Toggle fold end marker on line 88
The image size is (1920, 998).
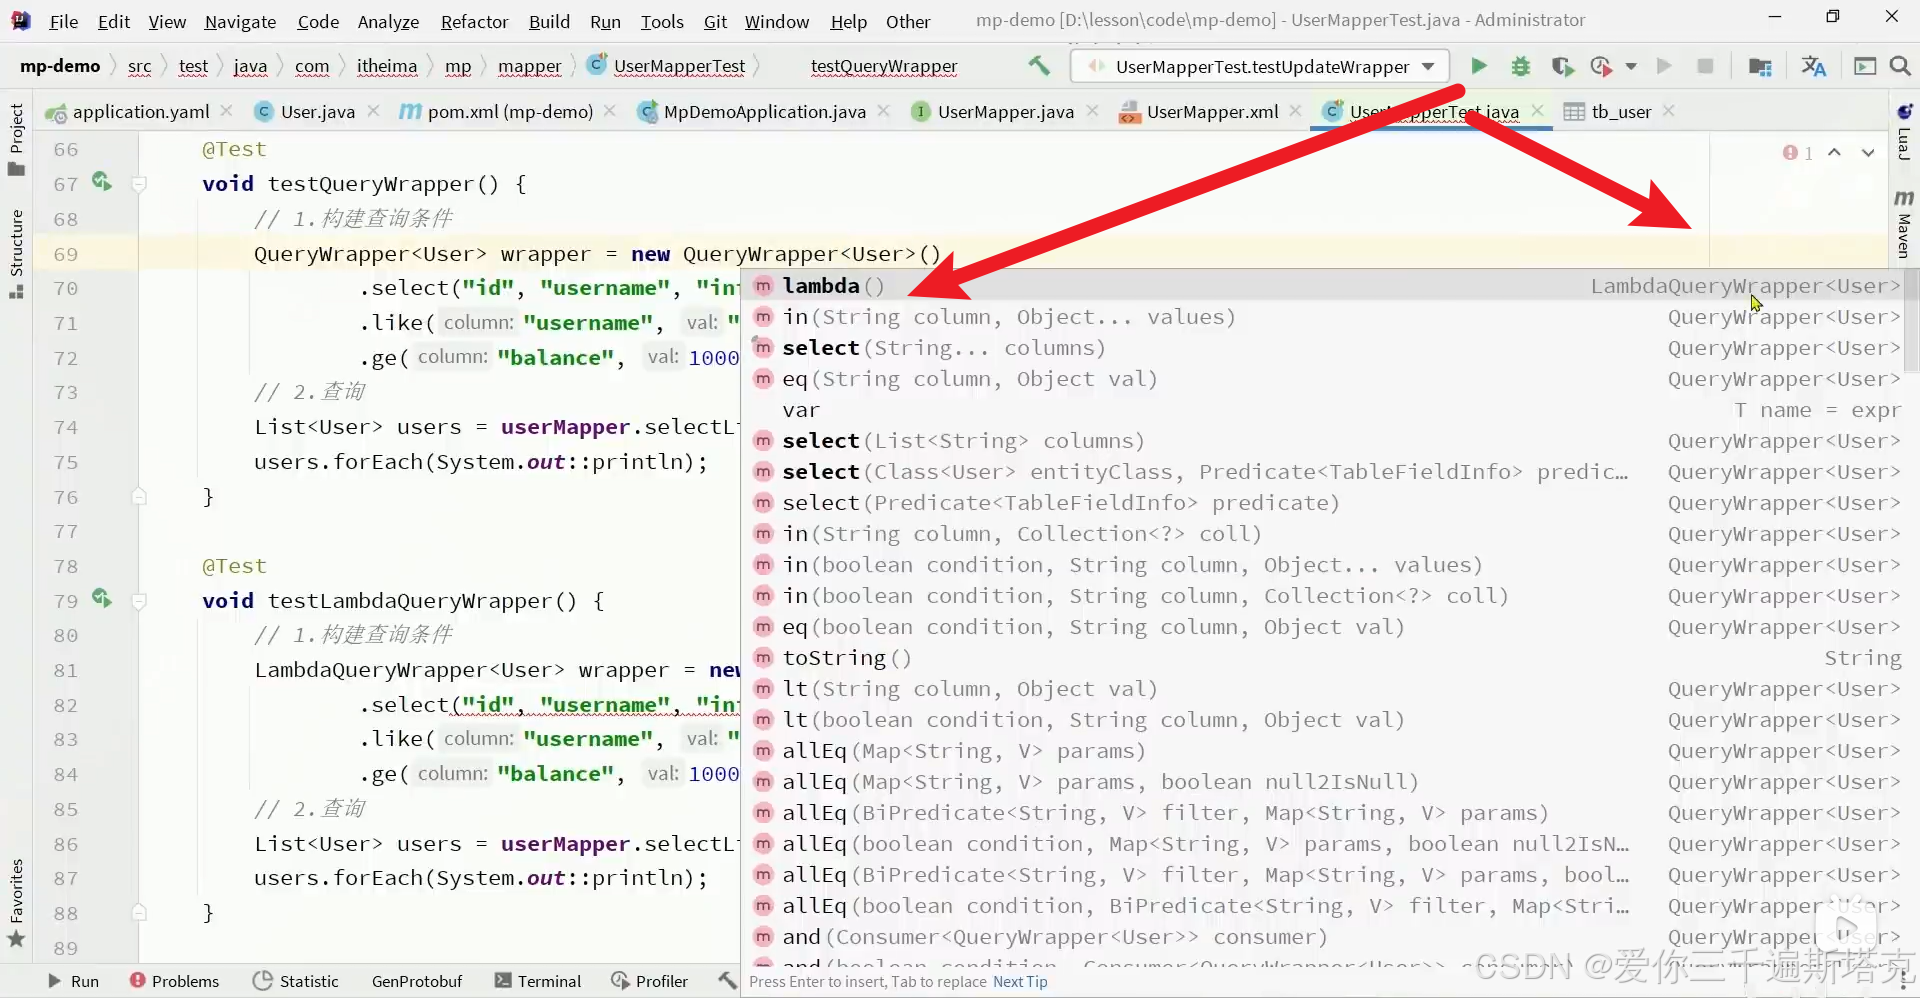(139, 913)
